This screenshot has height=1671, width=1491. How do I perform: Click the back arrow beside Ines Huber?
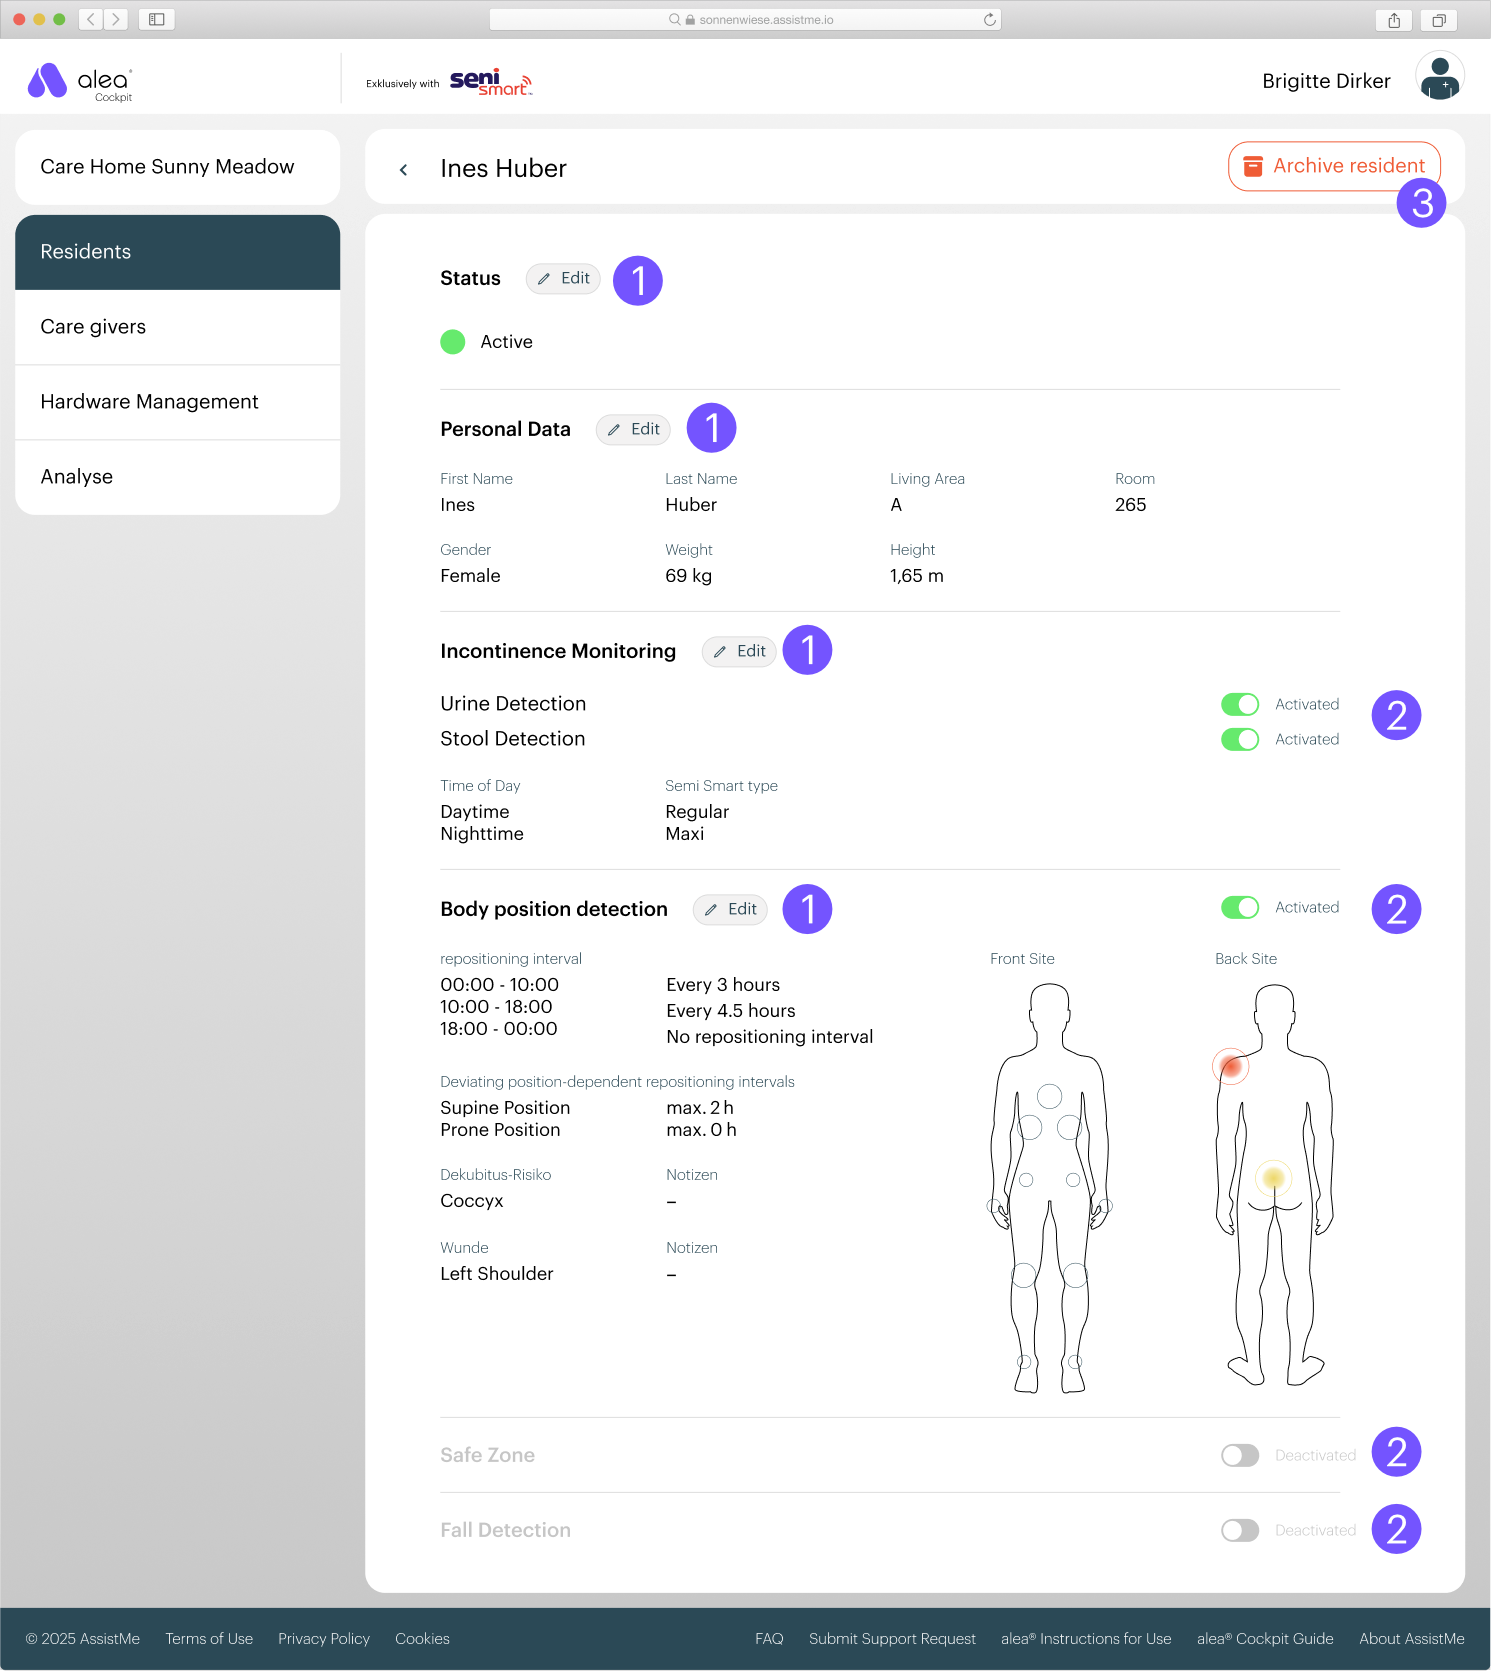(x=404, y=170)
